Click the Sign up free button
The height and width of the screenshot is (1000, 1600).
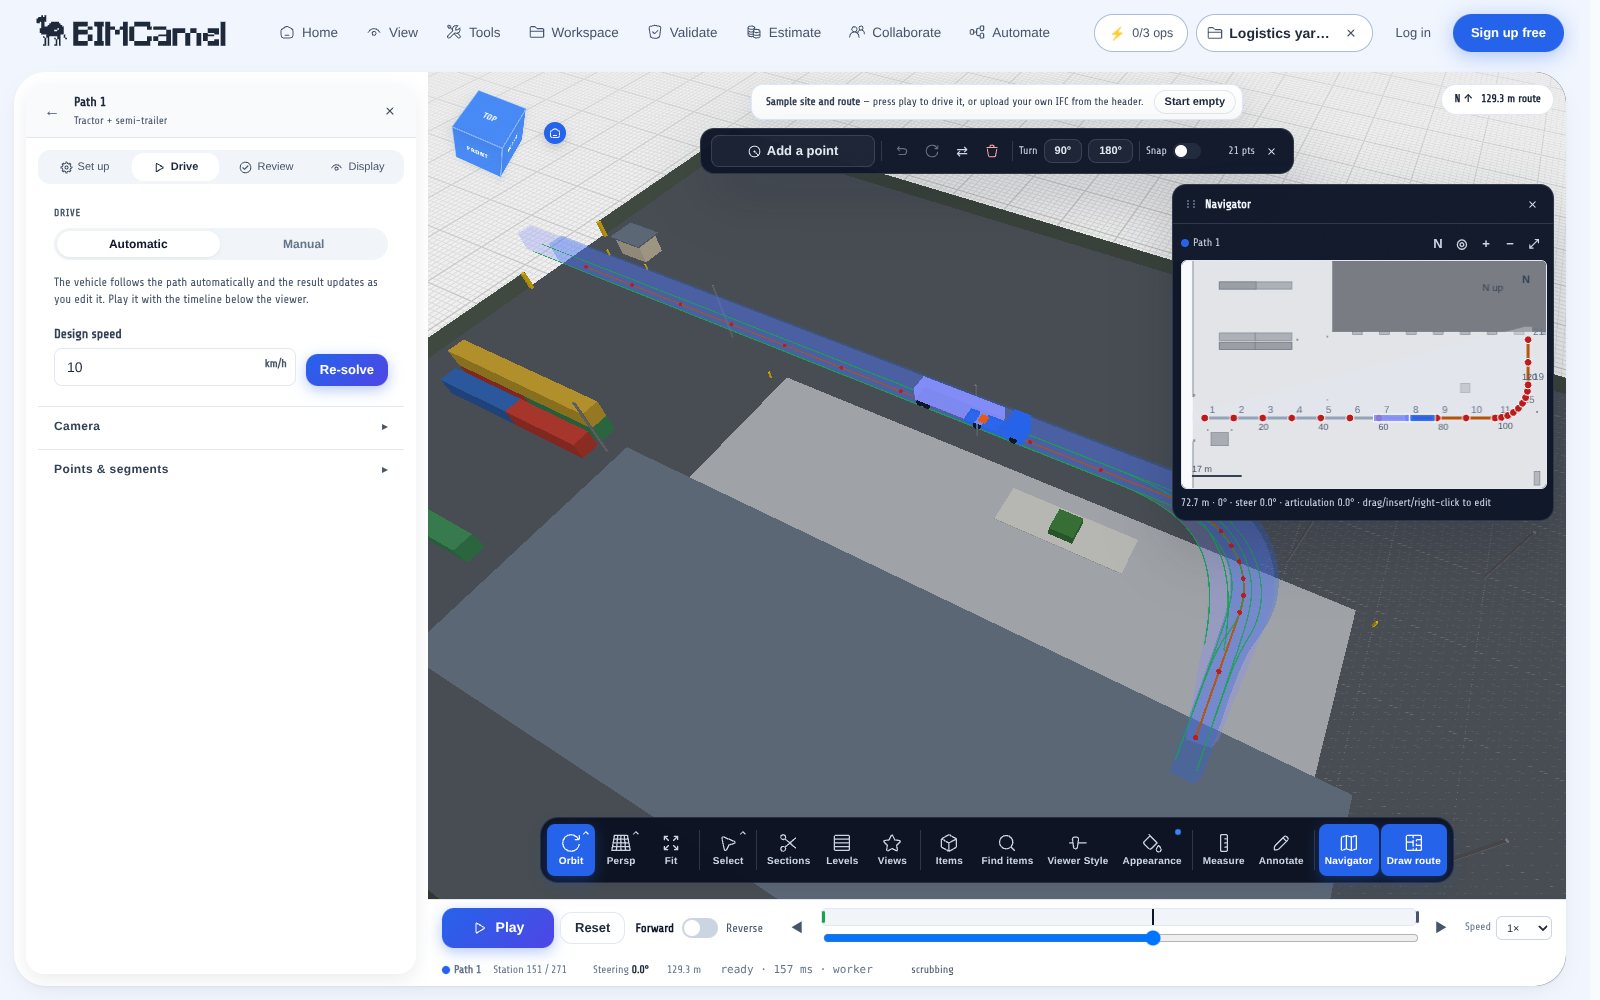coord(1508,33)
